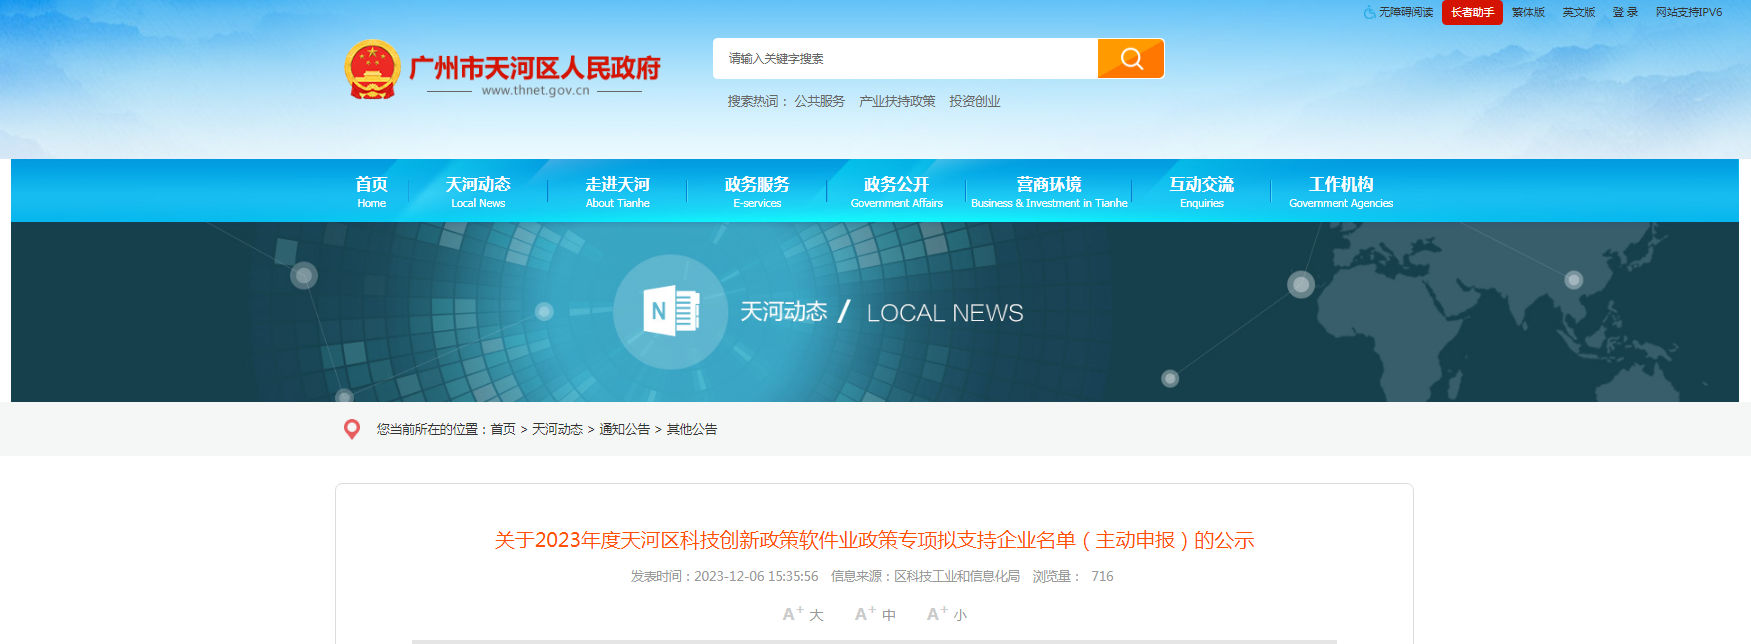Click the Local News notebook banner icon
Viewport: 1751px width, 644px height.
click(x=670, y=312)
